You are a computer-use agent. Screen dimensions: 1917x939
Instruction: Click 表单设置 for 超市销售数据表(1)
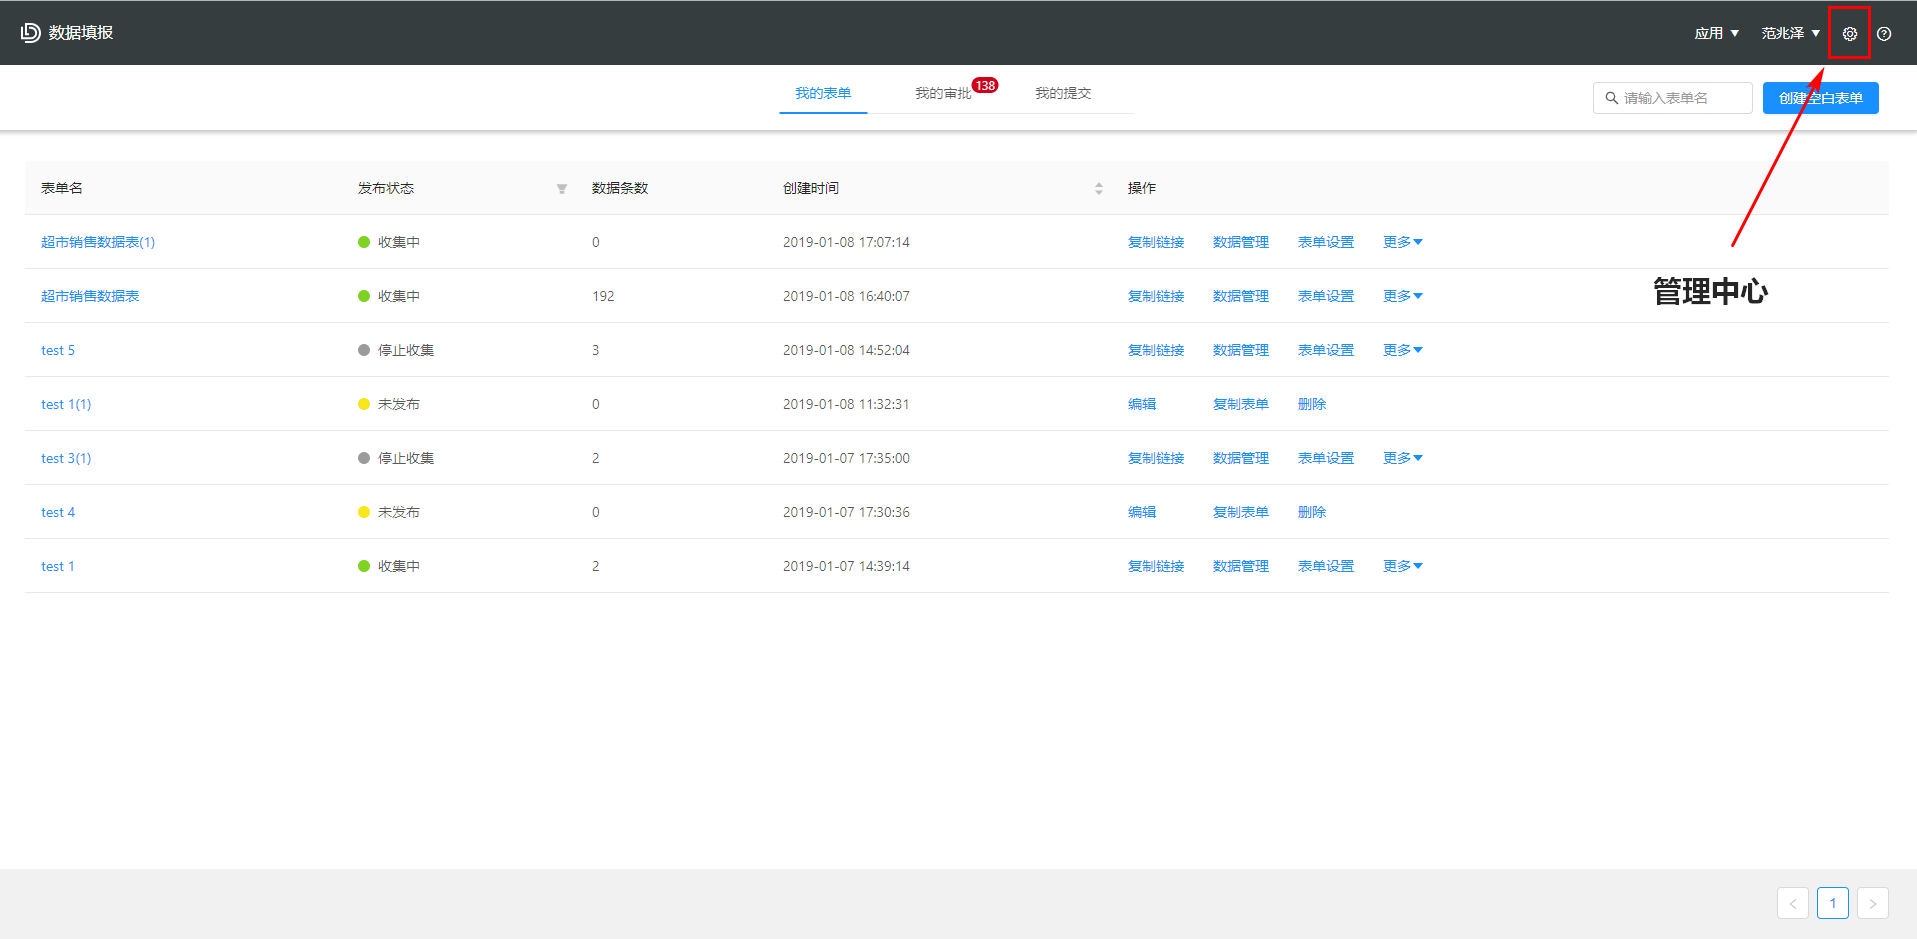pos(1326,242)
